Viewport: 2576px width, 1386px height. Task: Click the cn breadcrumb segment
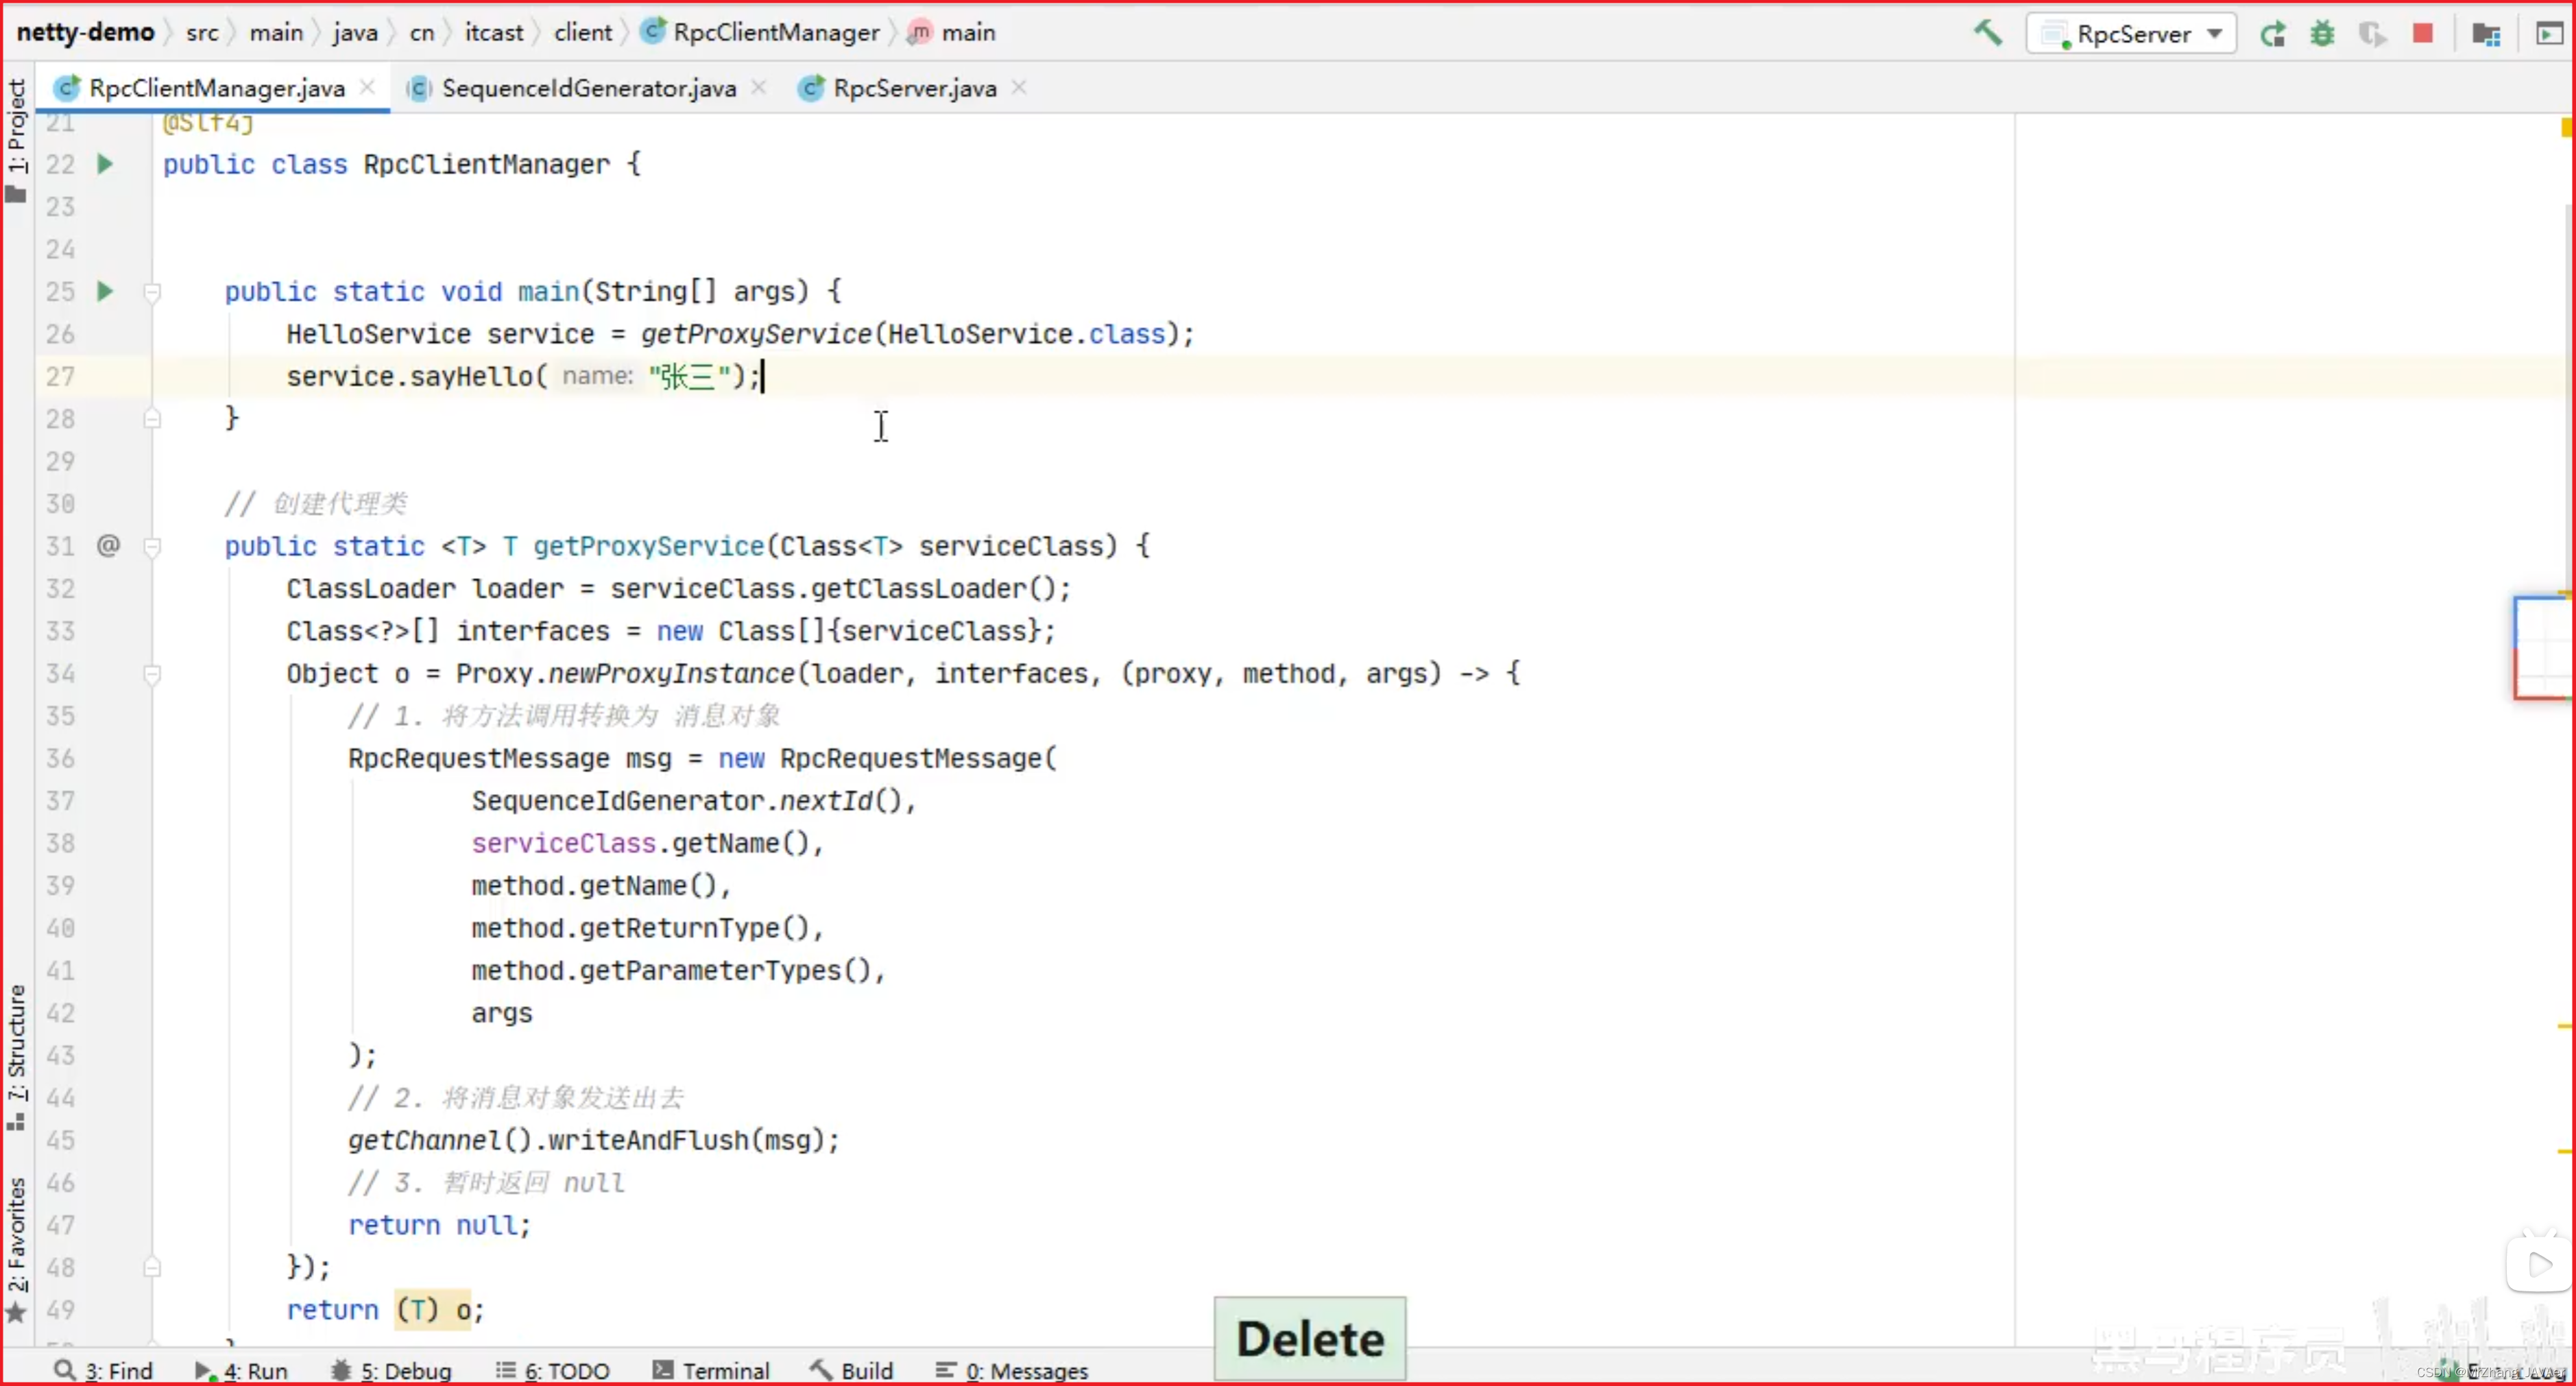coord(422,33)
